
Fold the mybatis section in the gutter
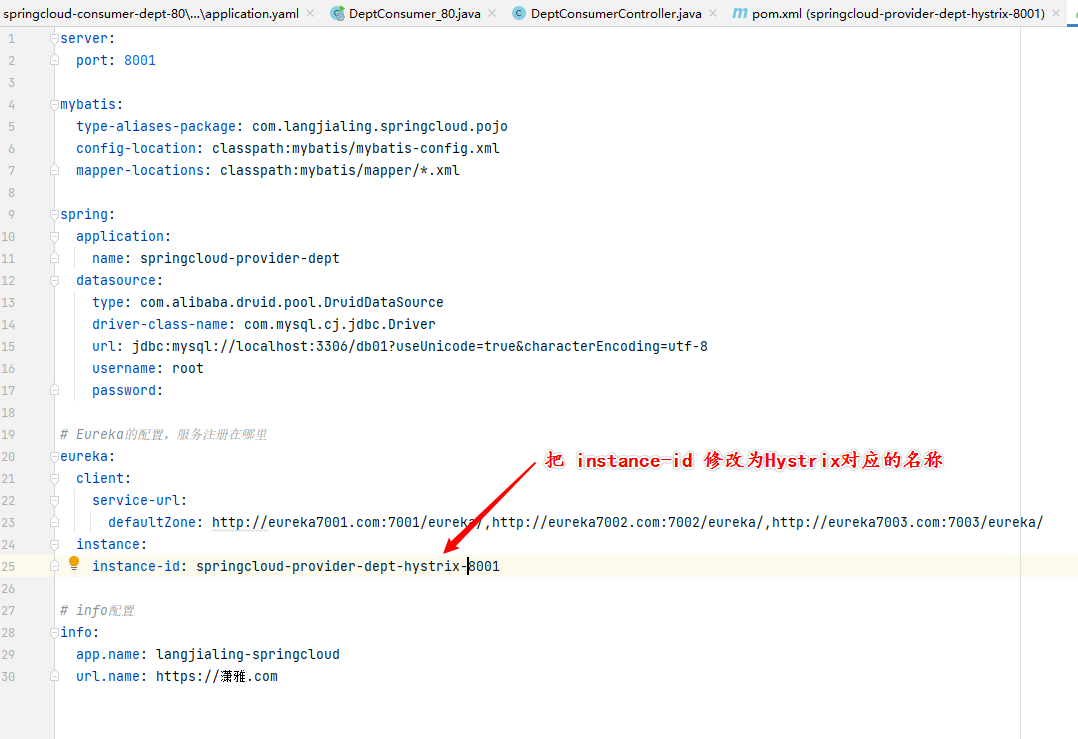coord(55,104)
